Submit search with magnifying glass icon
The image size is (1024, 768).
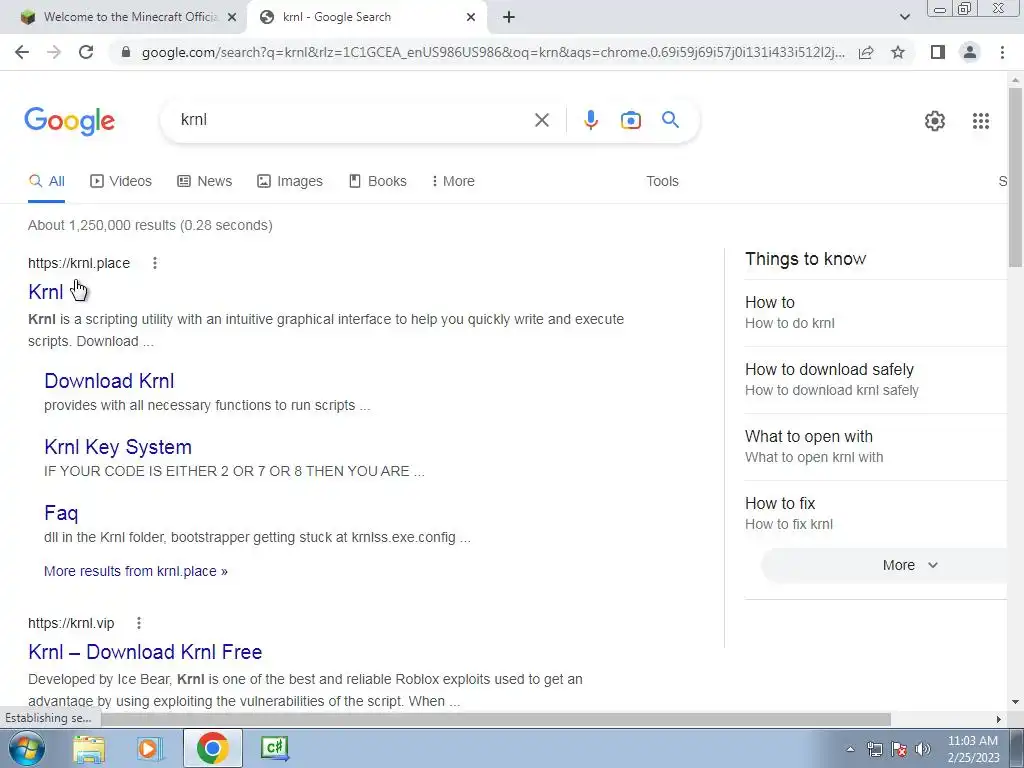pos(670,120)
